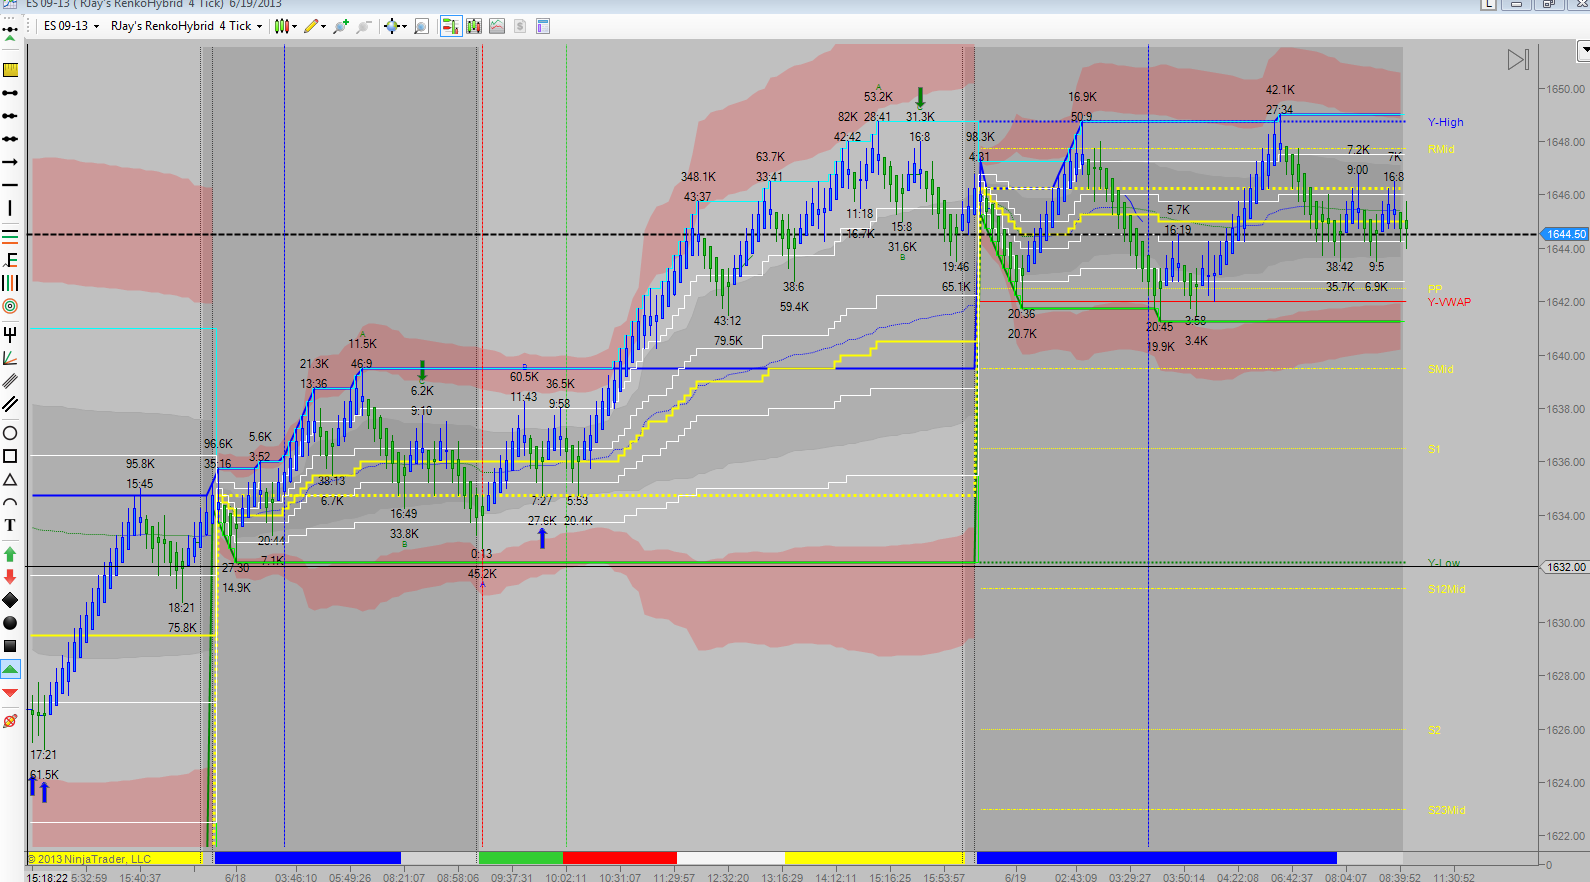Open the candlestick chart style dropdown
Image resolution: width=1590 pixels, height=882 pixels.
(x=286, y=26)
